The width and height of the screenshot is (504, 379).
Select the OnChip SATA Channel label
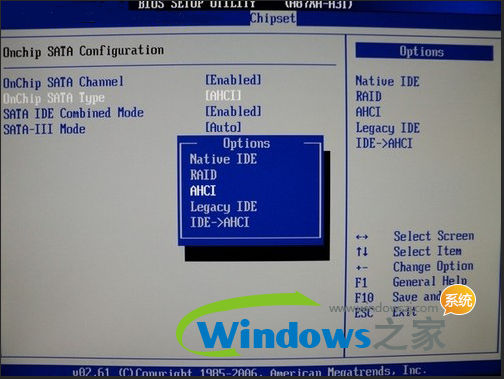[63, 82]
